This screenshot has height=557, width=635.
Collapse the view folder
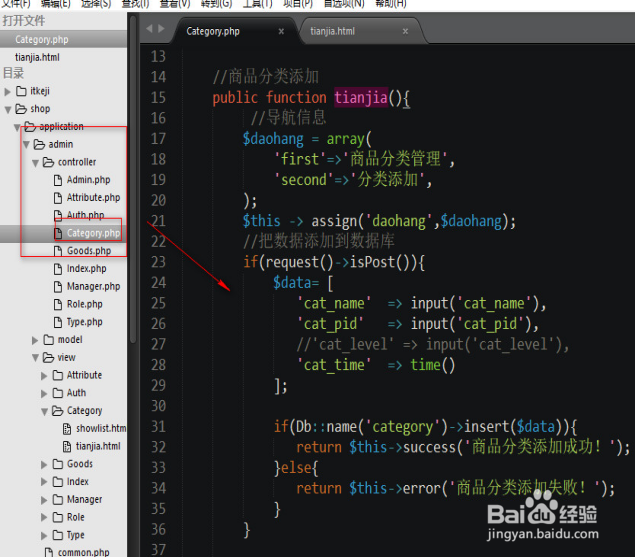(35, 358)
